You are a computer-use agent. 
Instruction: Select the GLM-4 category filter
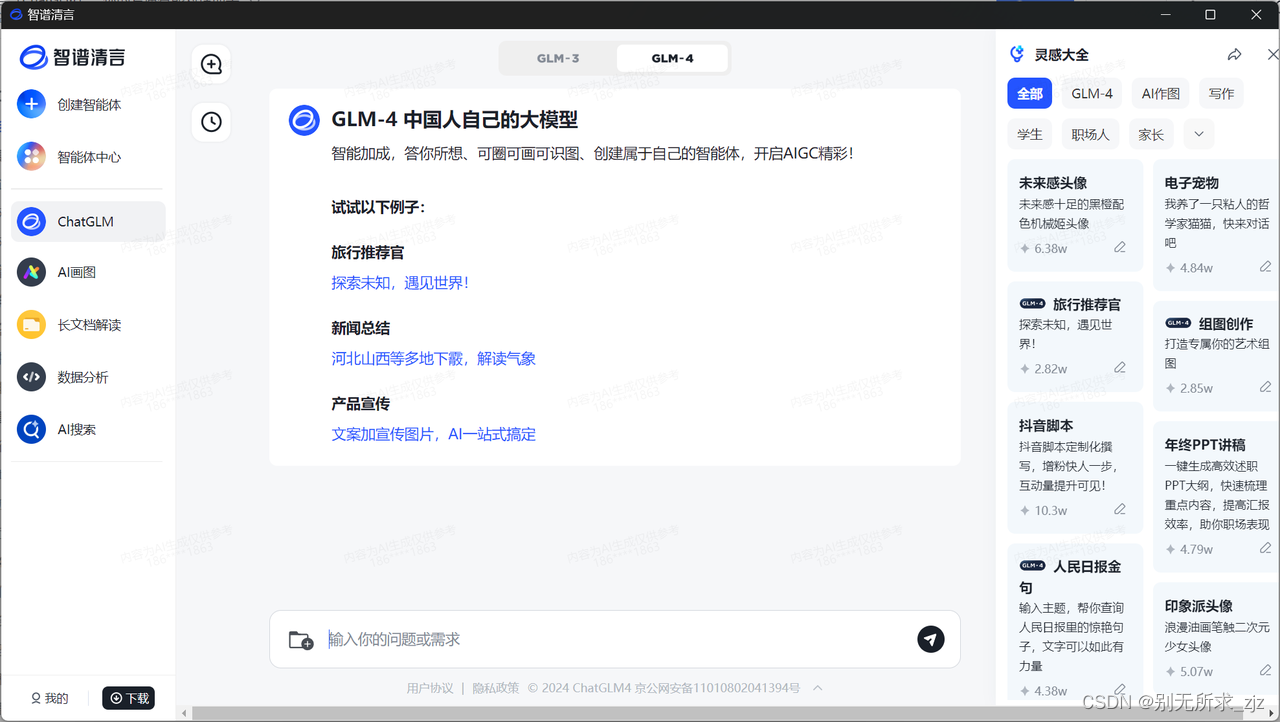point(1092,93)
